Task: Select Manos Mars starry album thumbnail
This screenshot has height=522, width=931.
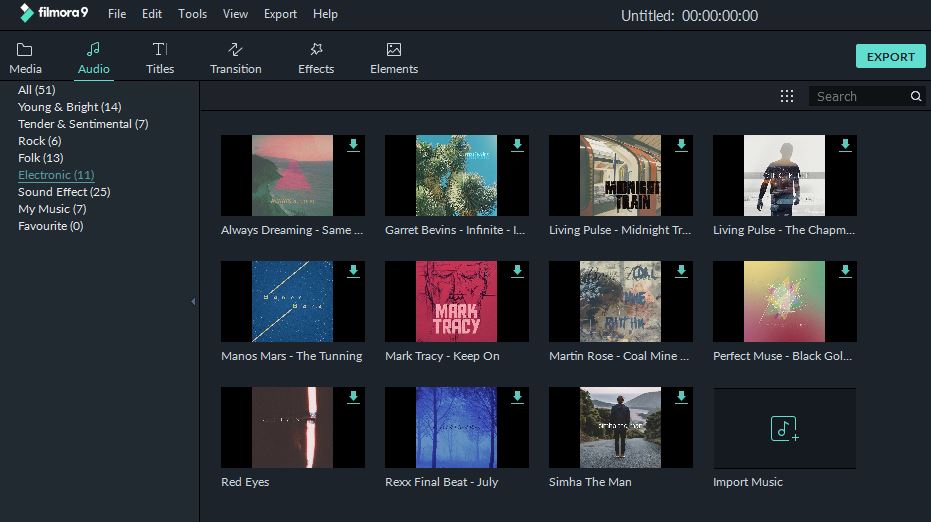Action: click(292, 301)
